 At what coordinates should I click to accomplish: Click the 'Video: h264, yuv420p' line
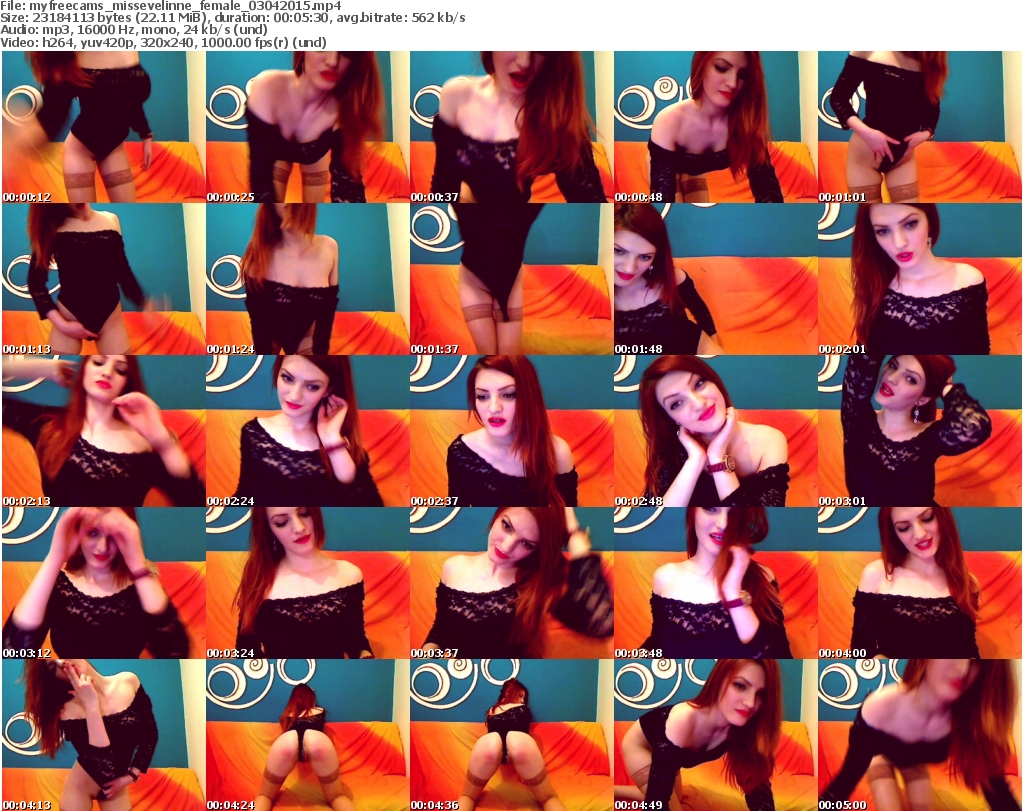click(163, 42)
